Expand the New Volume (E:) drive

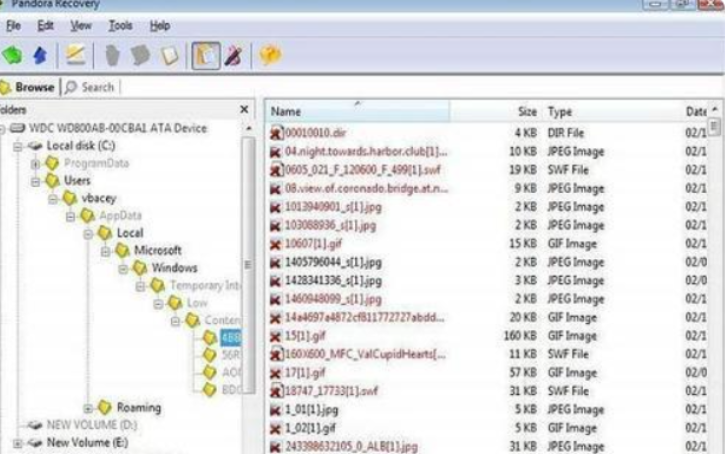[x=17, y=442]
